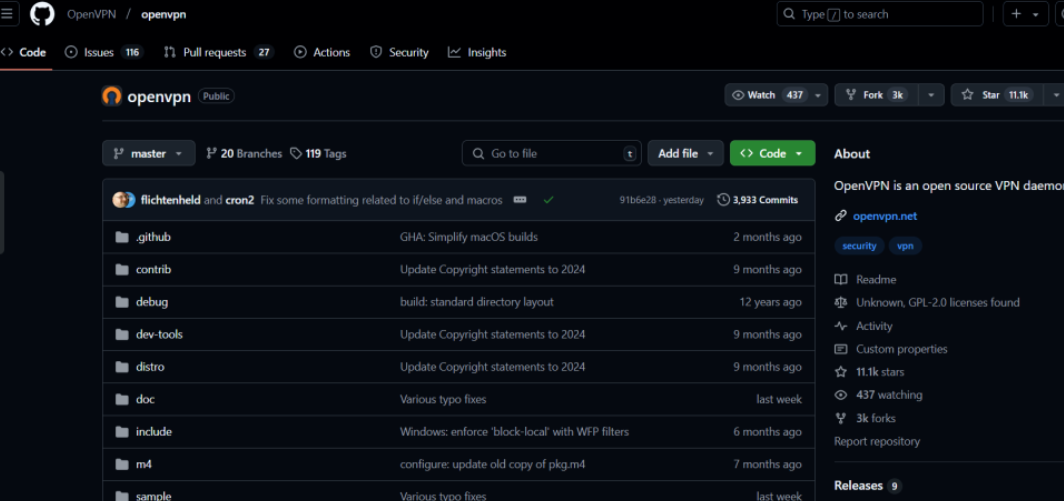Click the .github folder icon
This screenshot has height=501, width=1064.
pyautogui.click(x=122, y=237)
